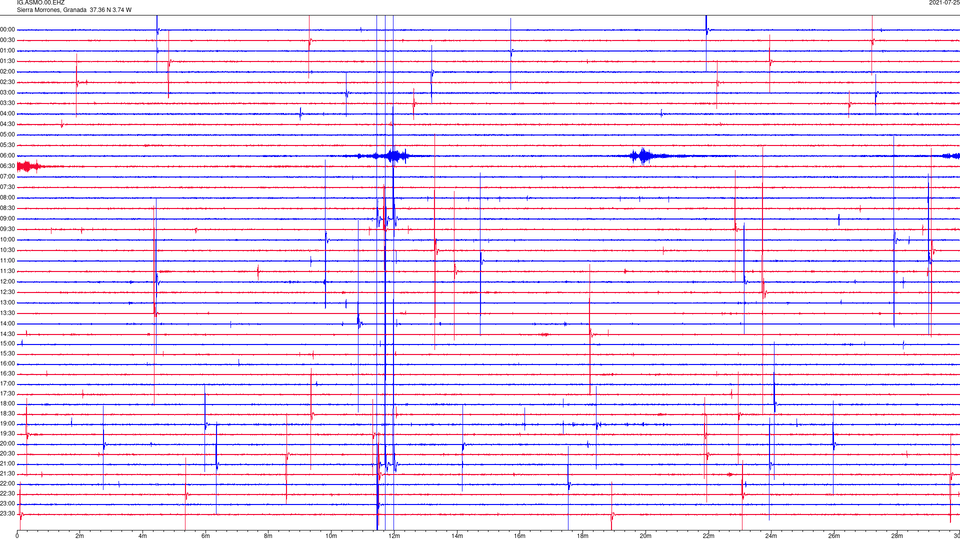Click the 18m tick on the time axis
The image size is (960, 540).
pyautogui.click(x=582, y=536)
